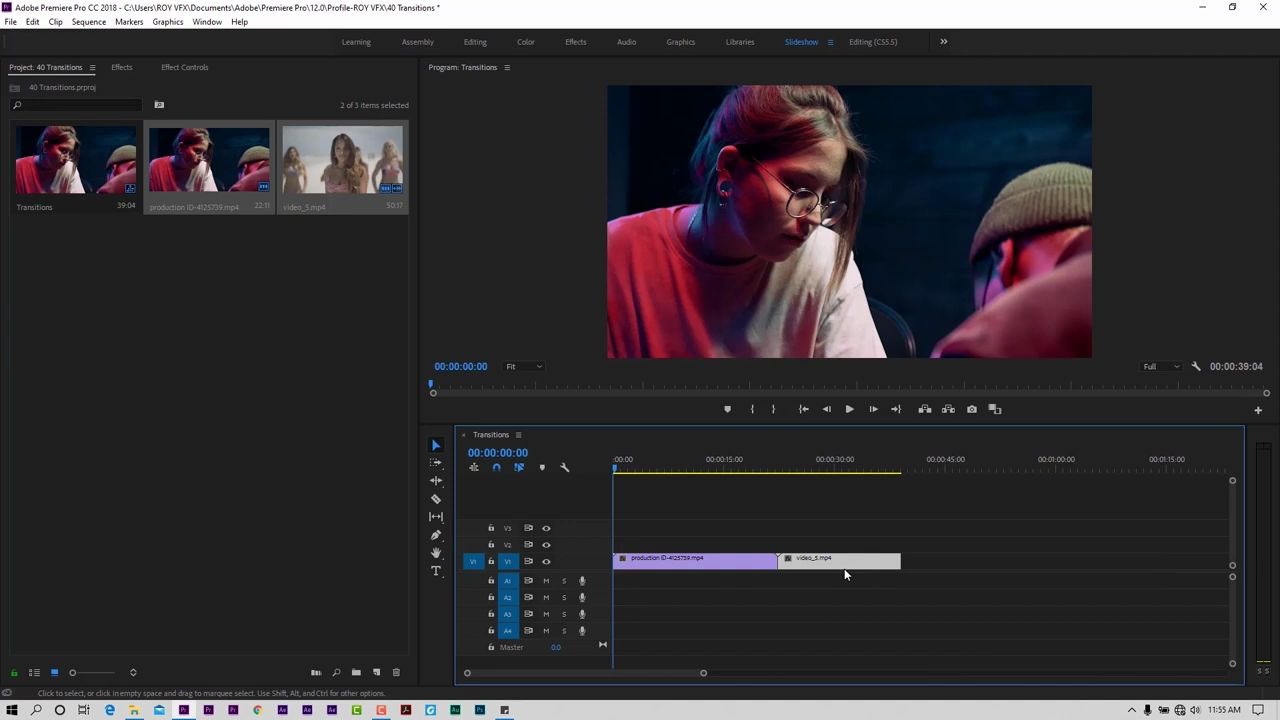Select the Pen tool
Image resolution: width=1280 pixels, height=720 pixels.
click(x=436, y=535)
